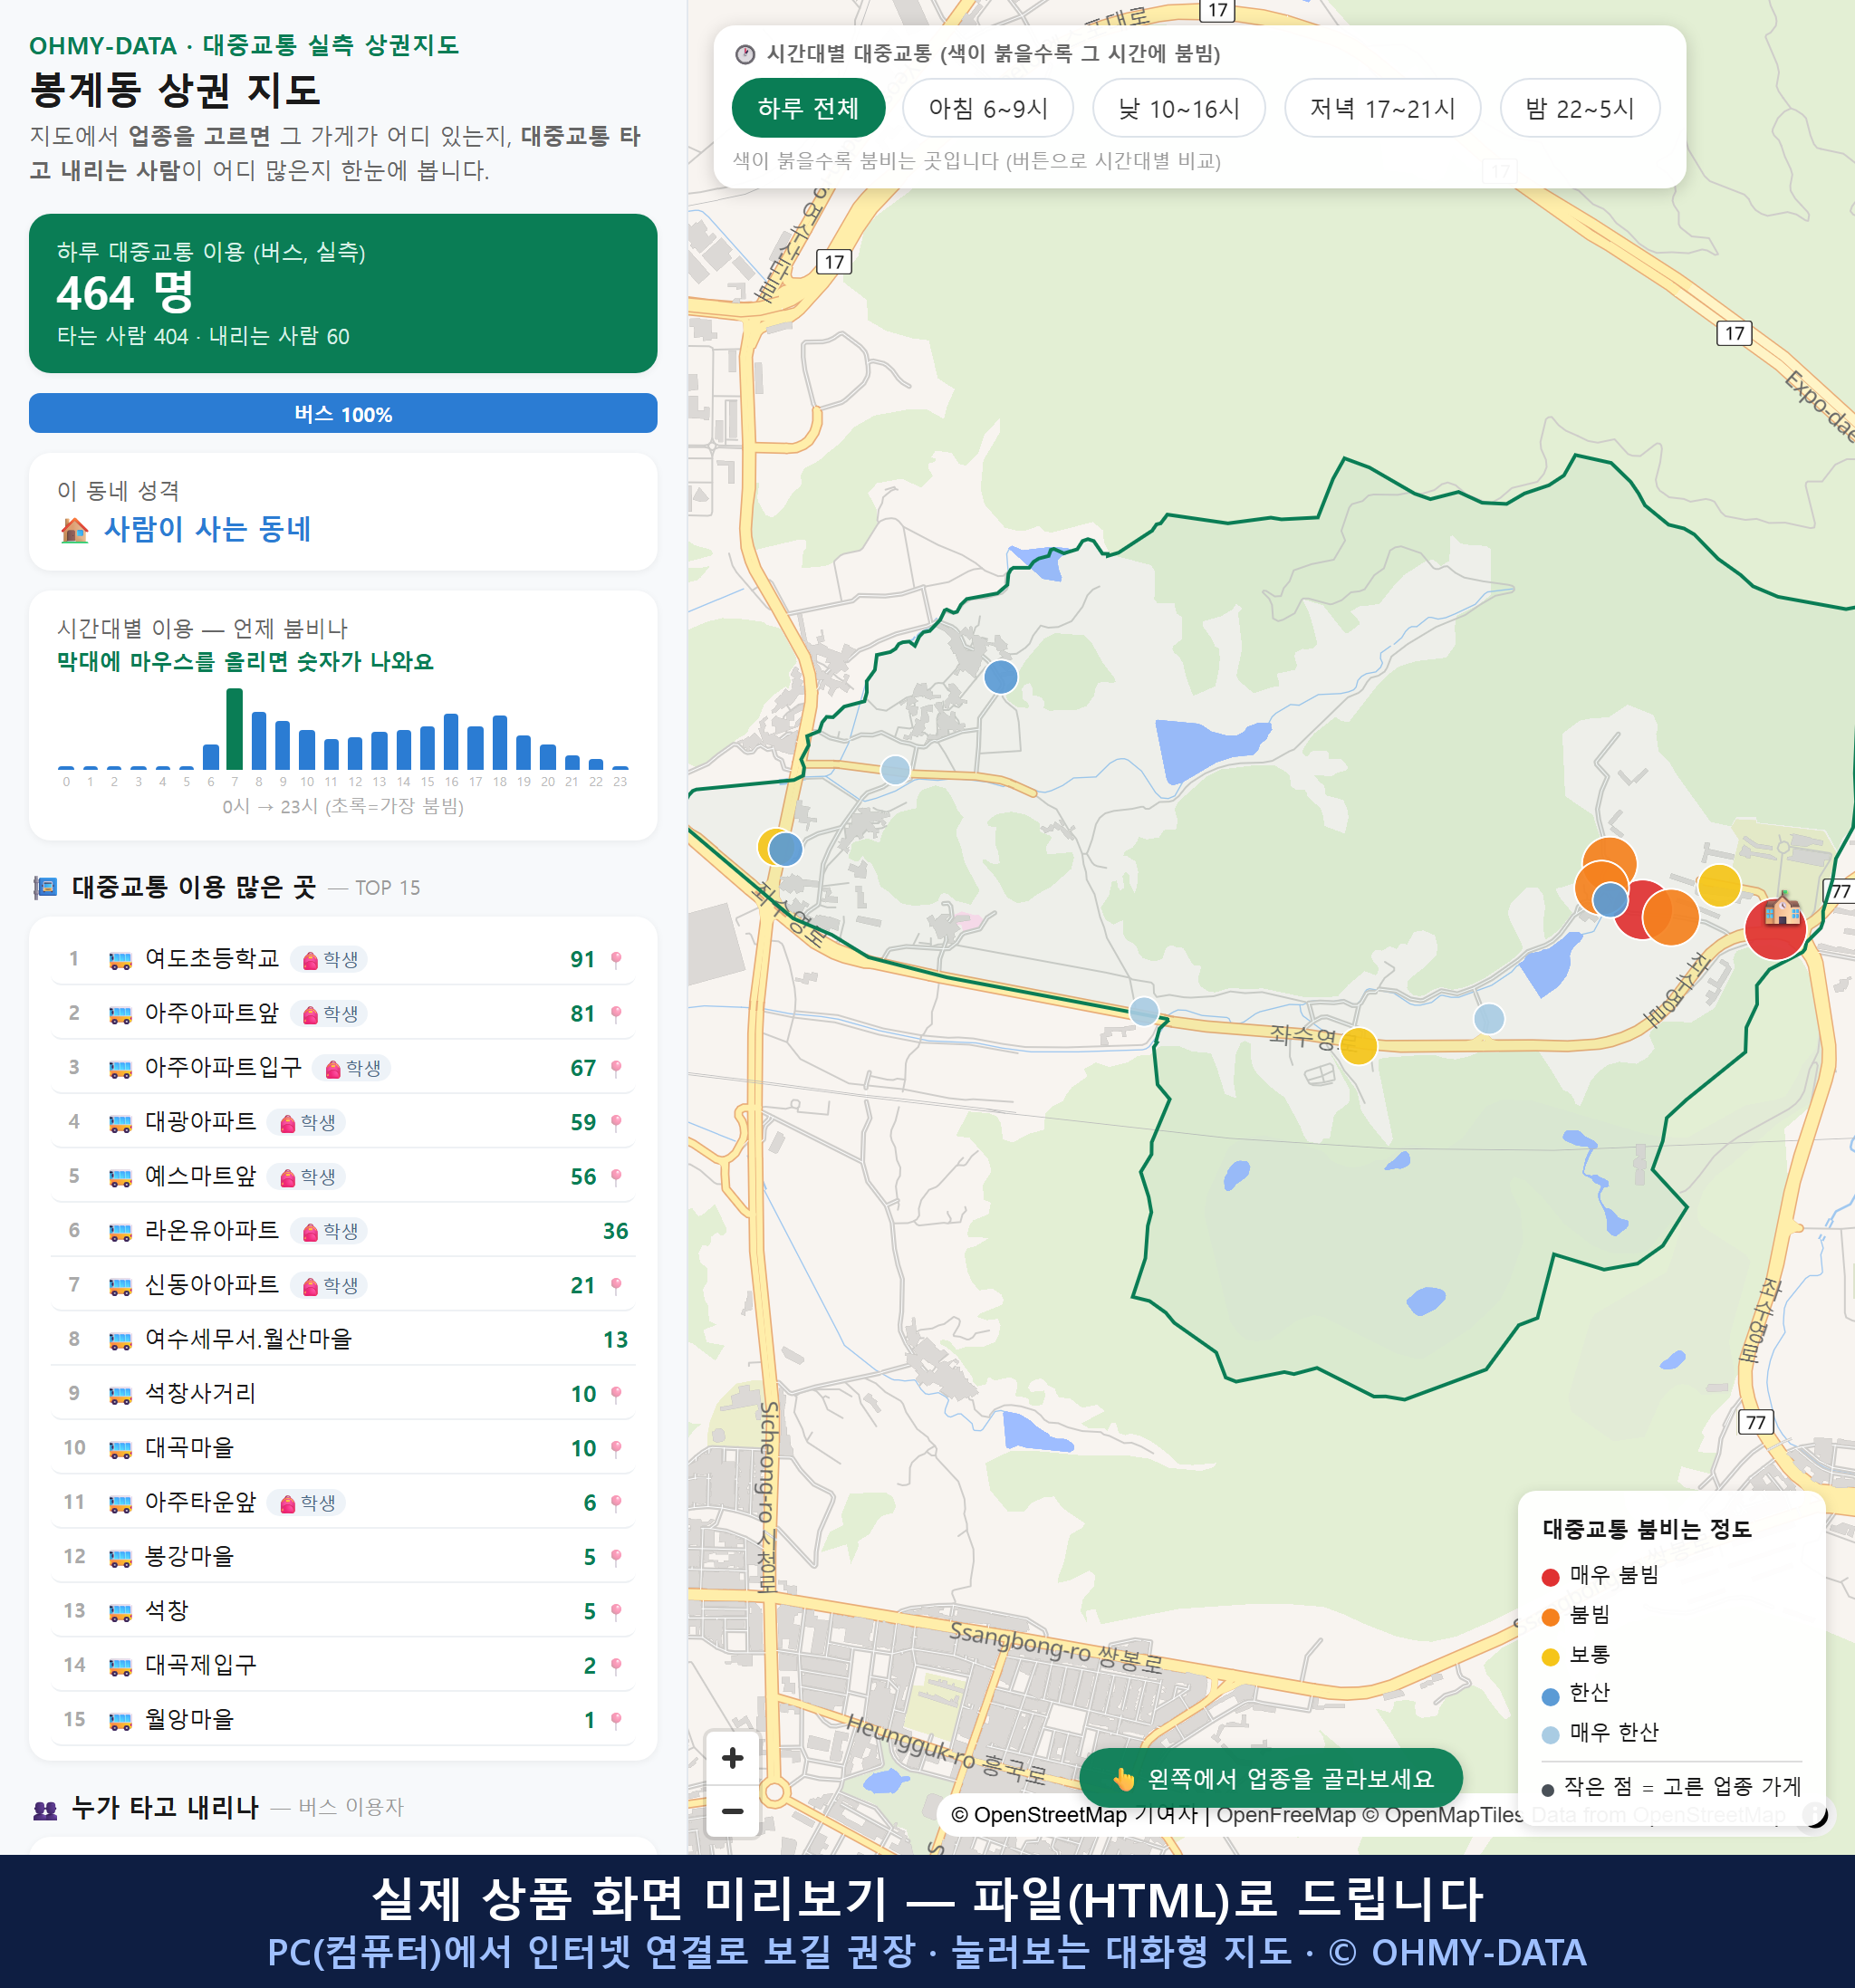Click the house icon beside 사람이 사는 동네
Viewport: 1855px width, 1988px height.
tap(75, 529)
